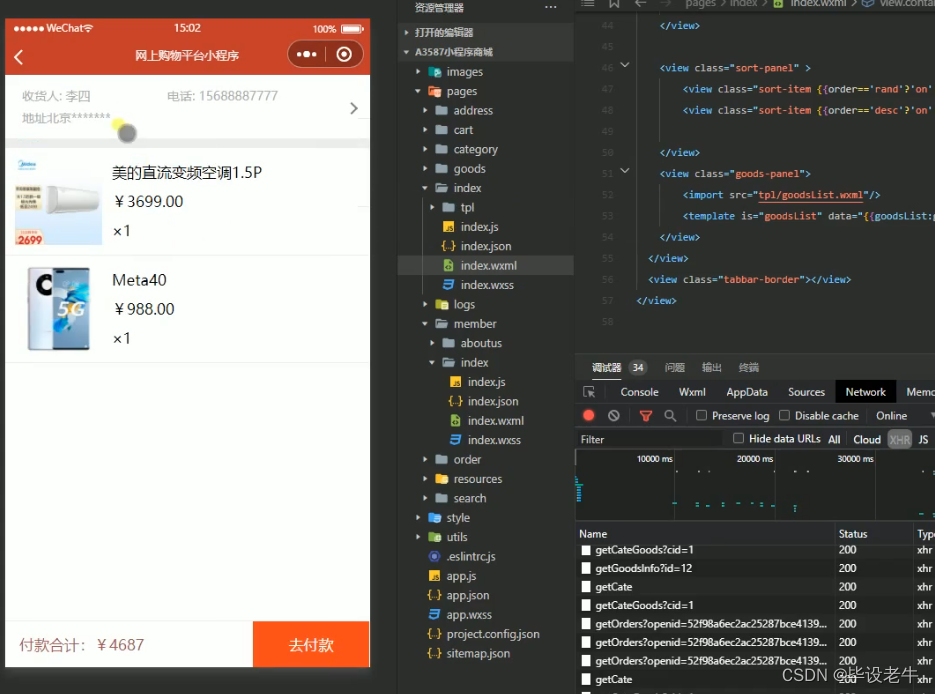935x694 pixels.
Task: Stop recording network log with red button
Action: (x=589, y=416)
